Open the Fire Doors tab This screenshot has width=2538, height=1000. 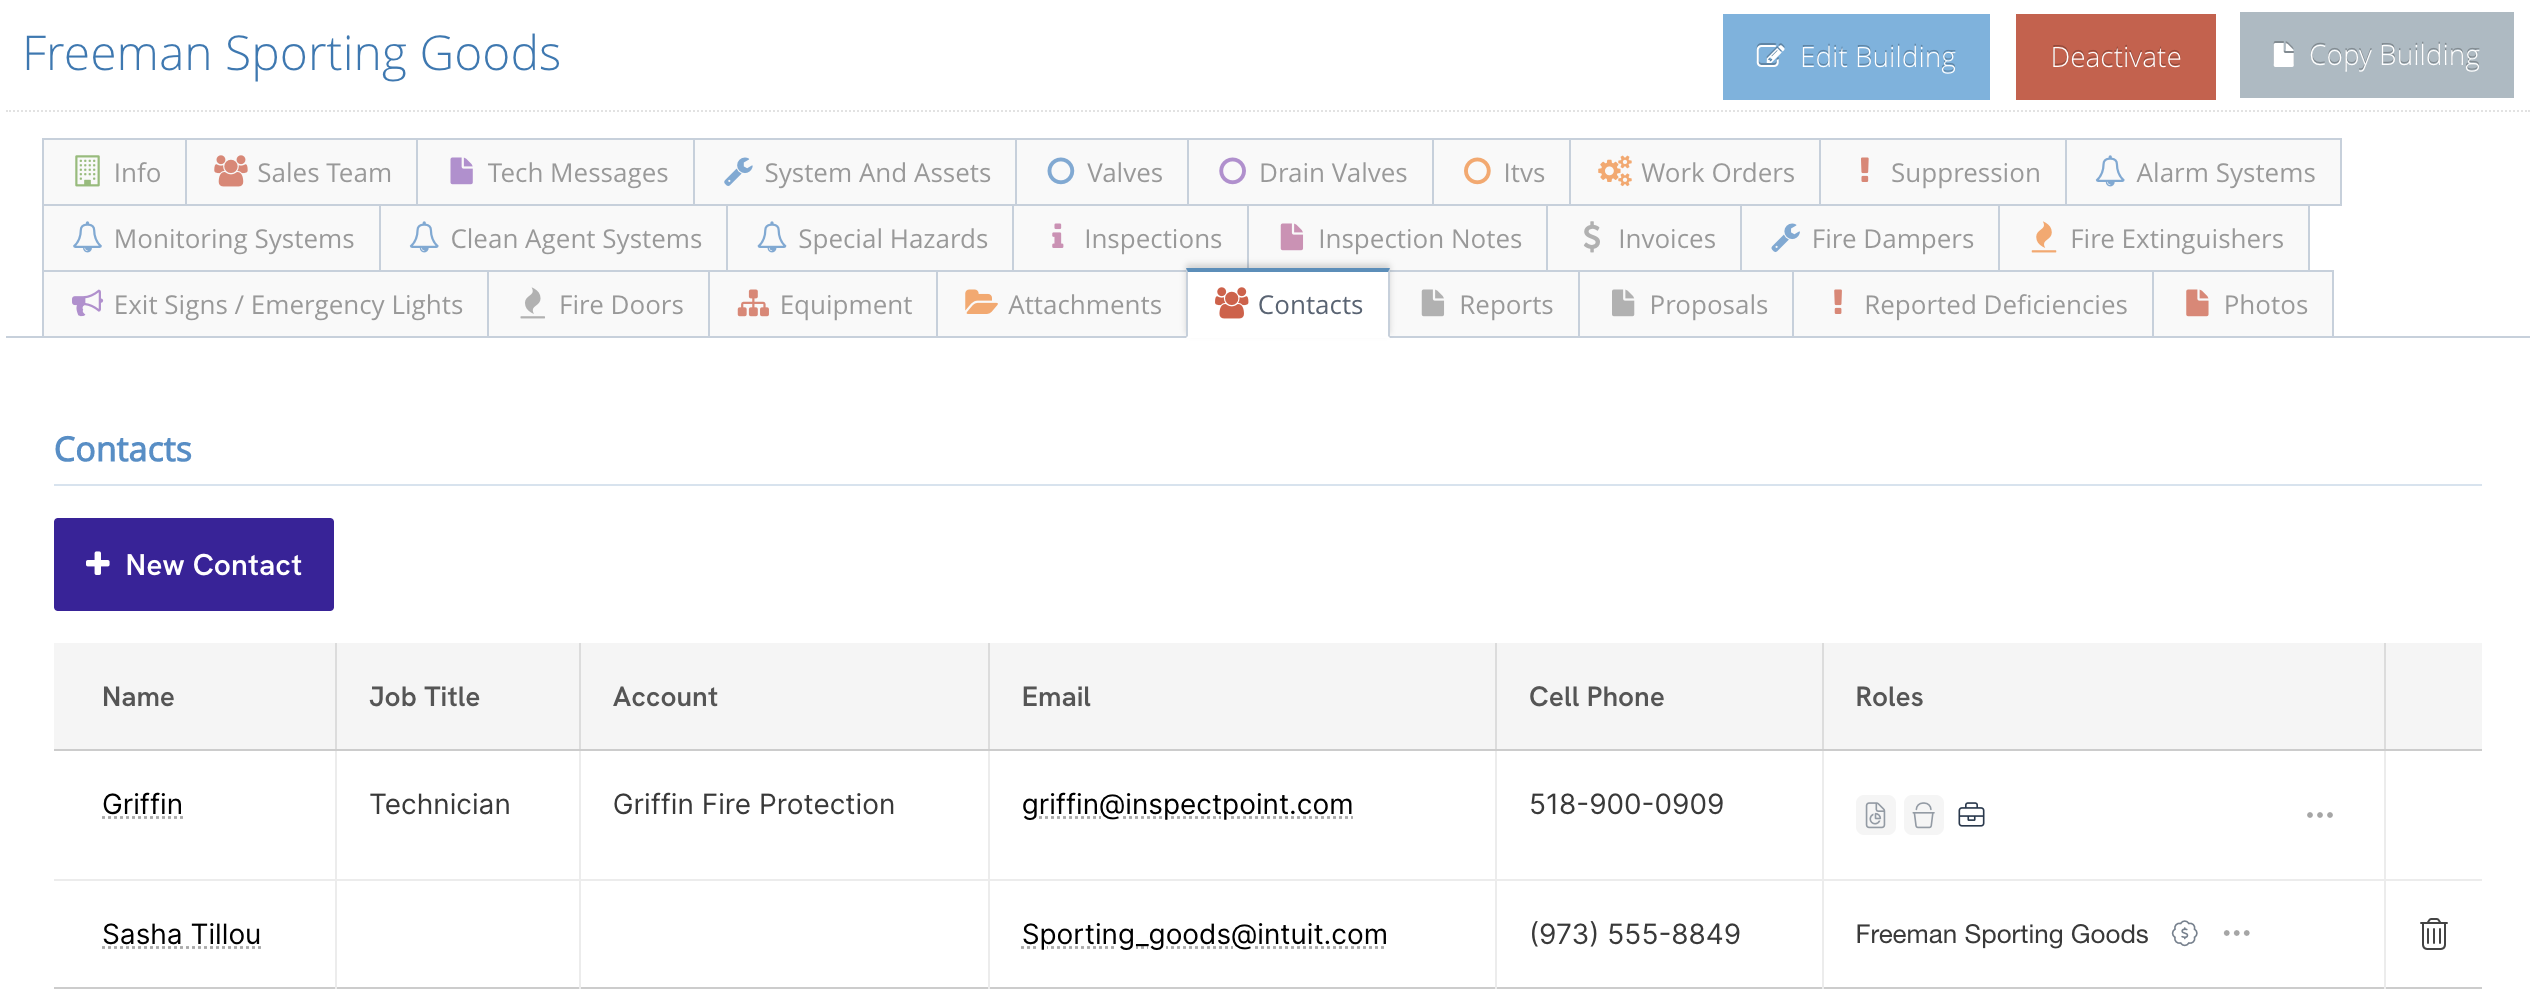point(599,304)
